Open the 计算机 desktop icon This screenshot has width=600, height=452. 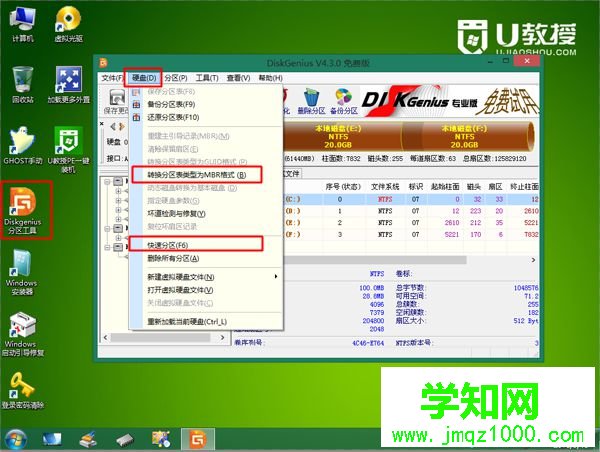click(23, 24)
